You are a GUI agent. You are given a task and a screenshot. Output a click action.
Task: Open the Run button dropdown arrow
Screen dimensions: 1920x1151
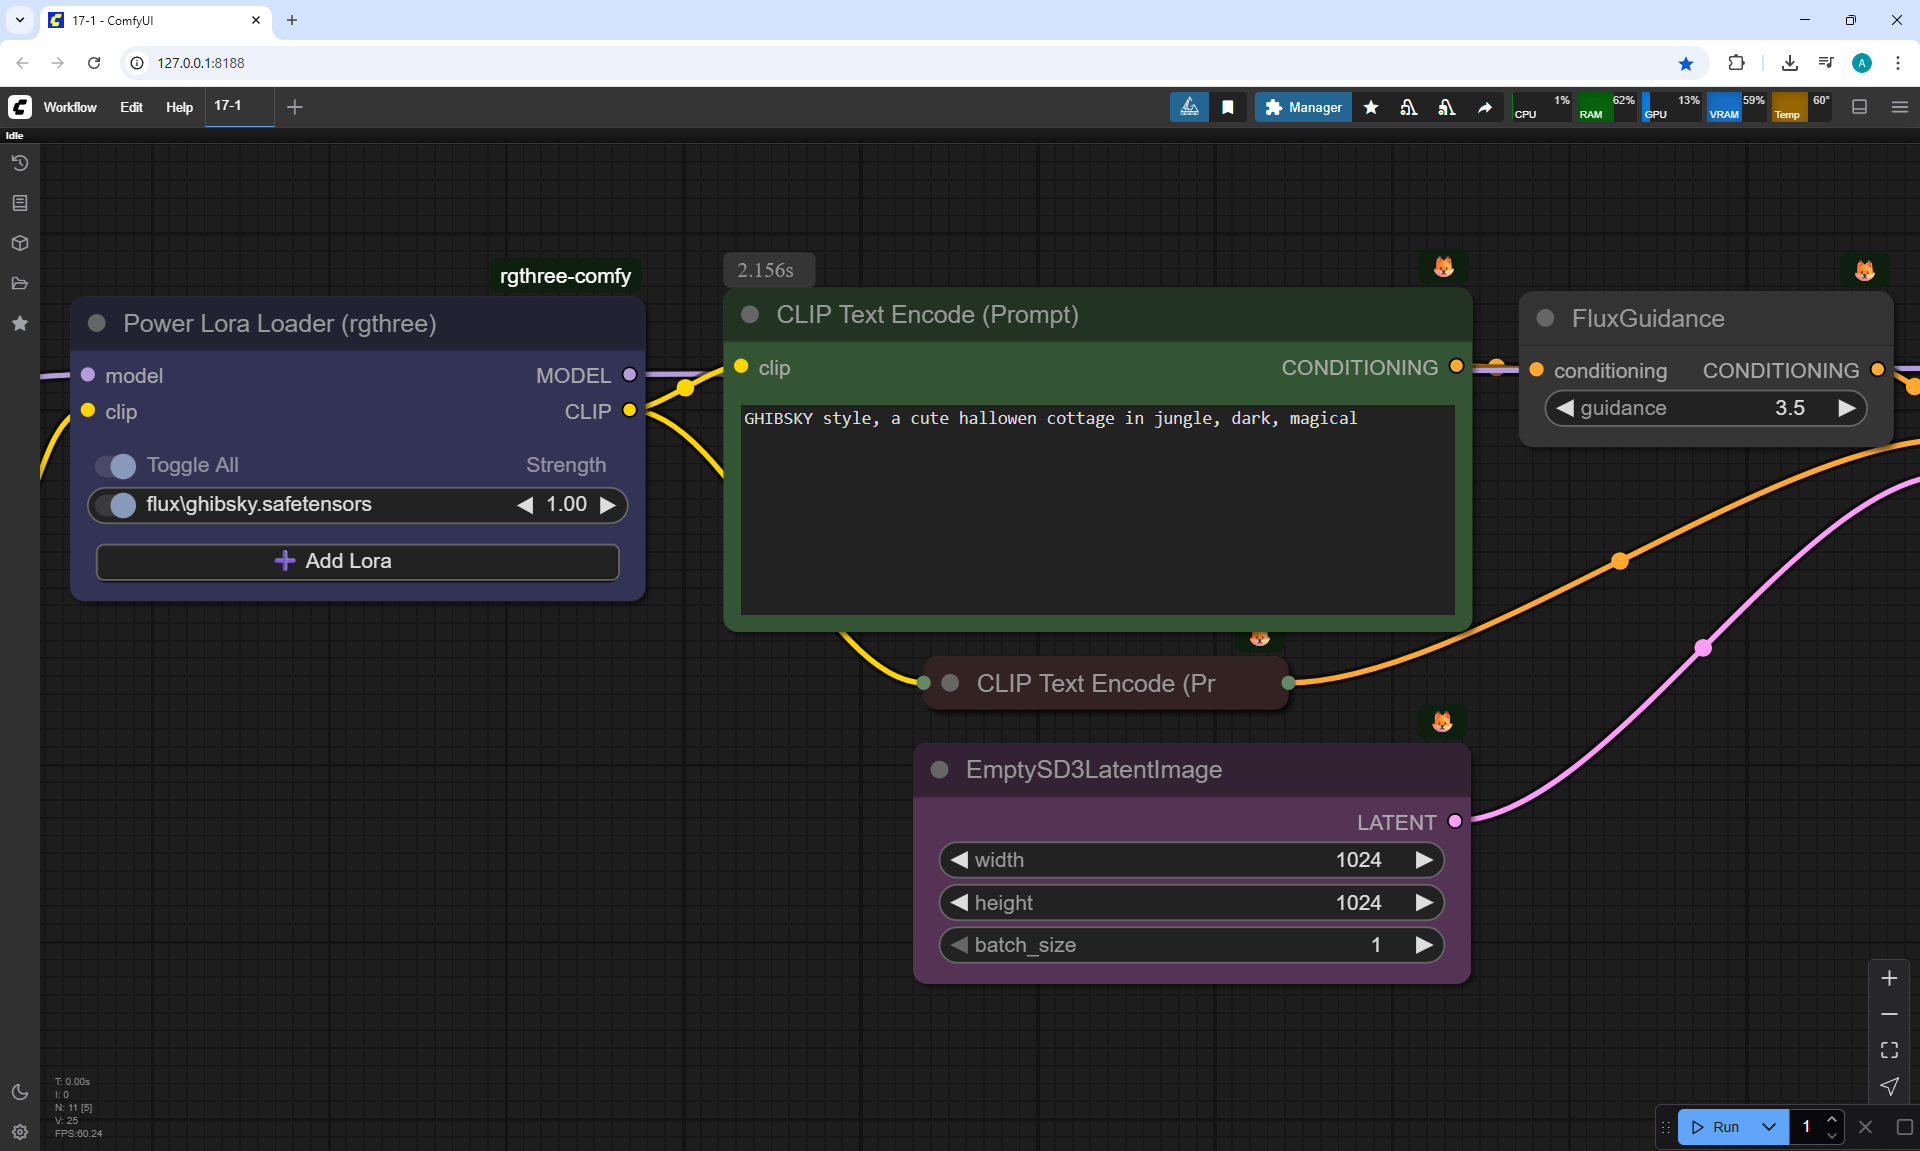pyautogui.click(x=1769, y=1127)
